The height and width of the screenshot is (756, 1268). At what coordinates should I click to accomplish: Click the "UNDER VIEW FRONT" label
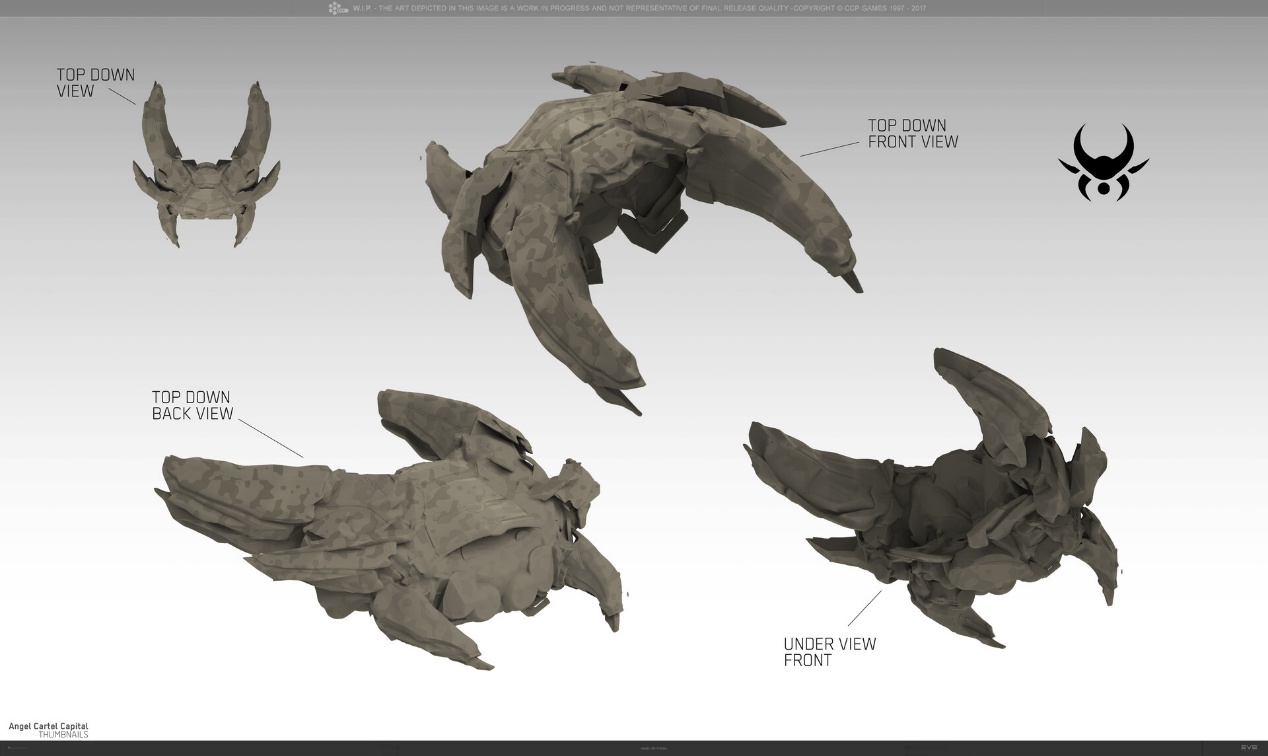829,652
